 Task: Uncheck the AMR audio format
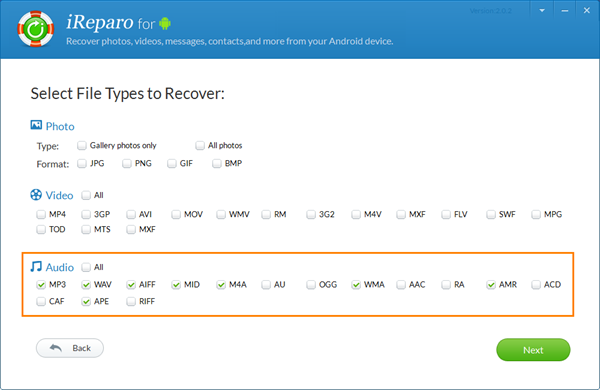[x=491, y=285]
